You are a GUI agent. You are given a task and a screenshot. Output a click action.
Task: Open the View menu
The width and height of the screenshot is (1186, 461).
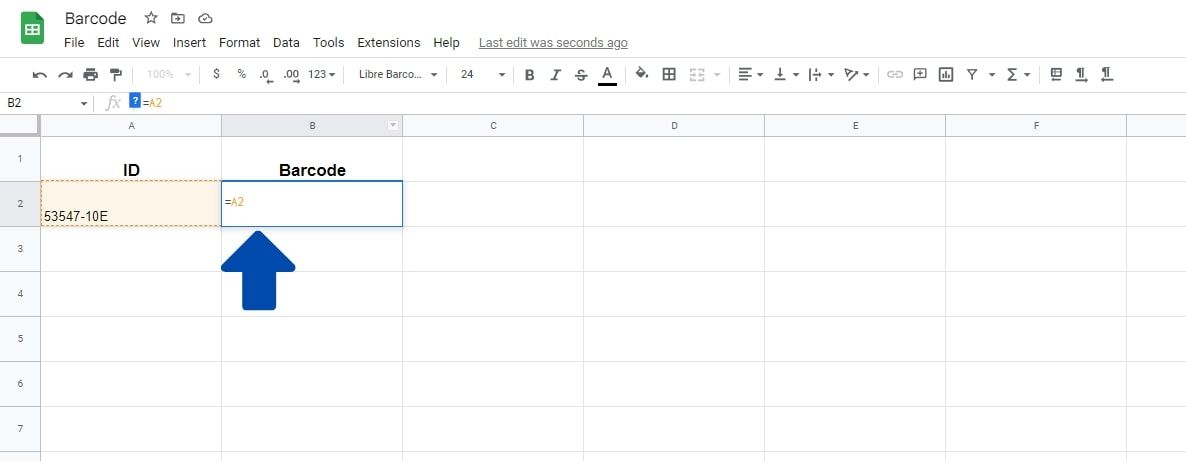(146, 42)
